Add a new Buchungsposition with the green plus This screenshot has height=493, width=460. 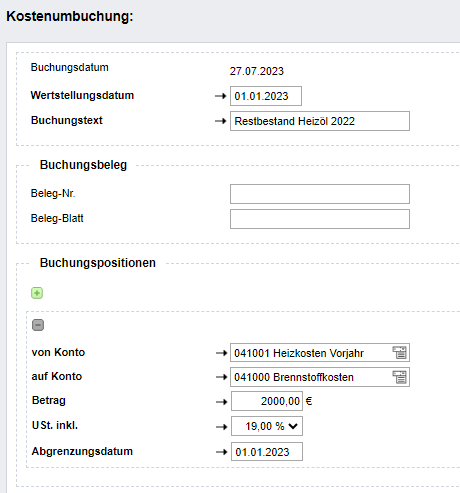tap(37, 293)
